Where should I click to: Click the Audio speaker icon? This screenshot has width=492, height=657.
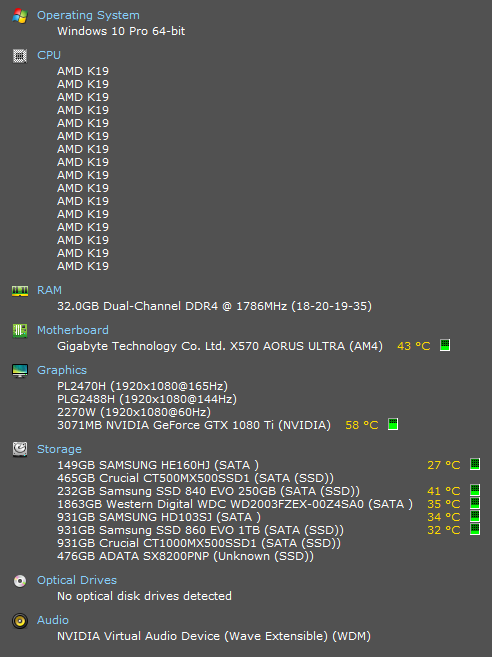click(20, 620)
